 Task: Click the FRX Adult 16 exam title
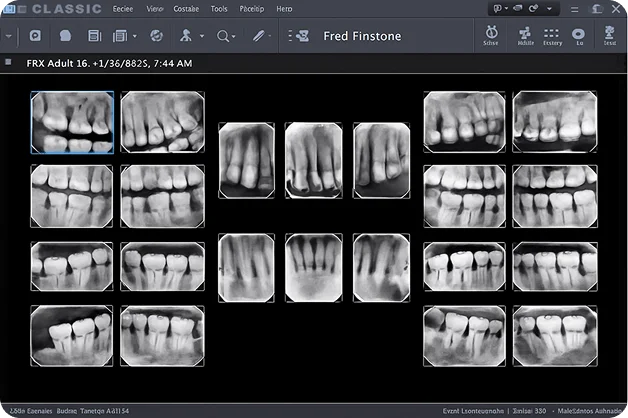(109, 63)
